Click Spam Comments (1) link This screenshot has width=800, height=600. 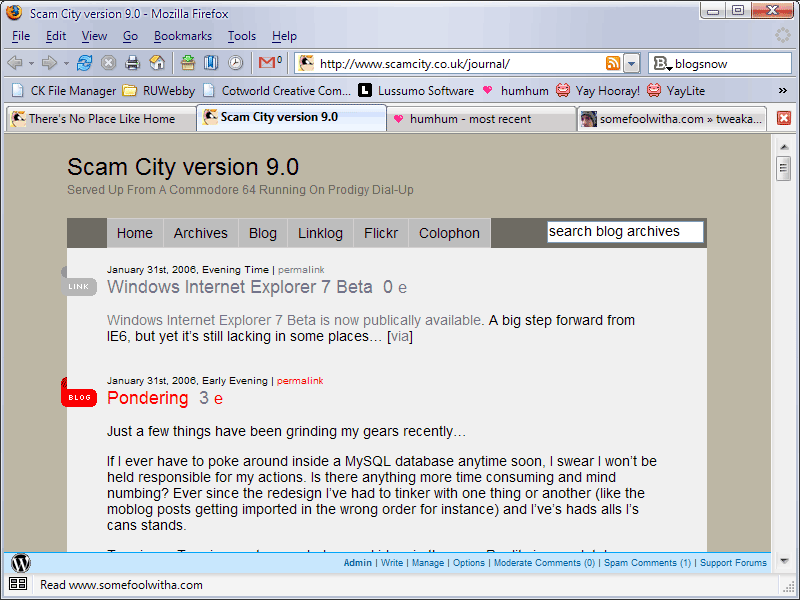pos(647,563)
